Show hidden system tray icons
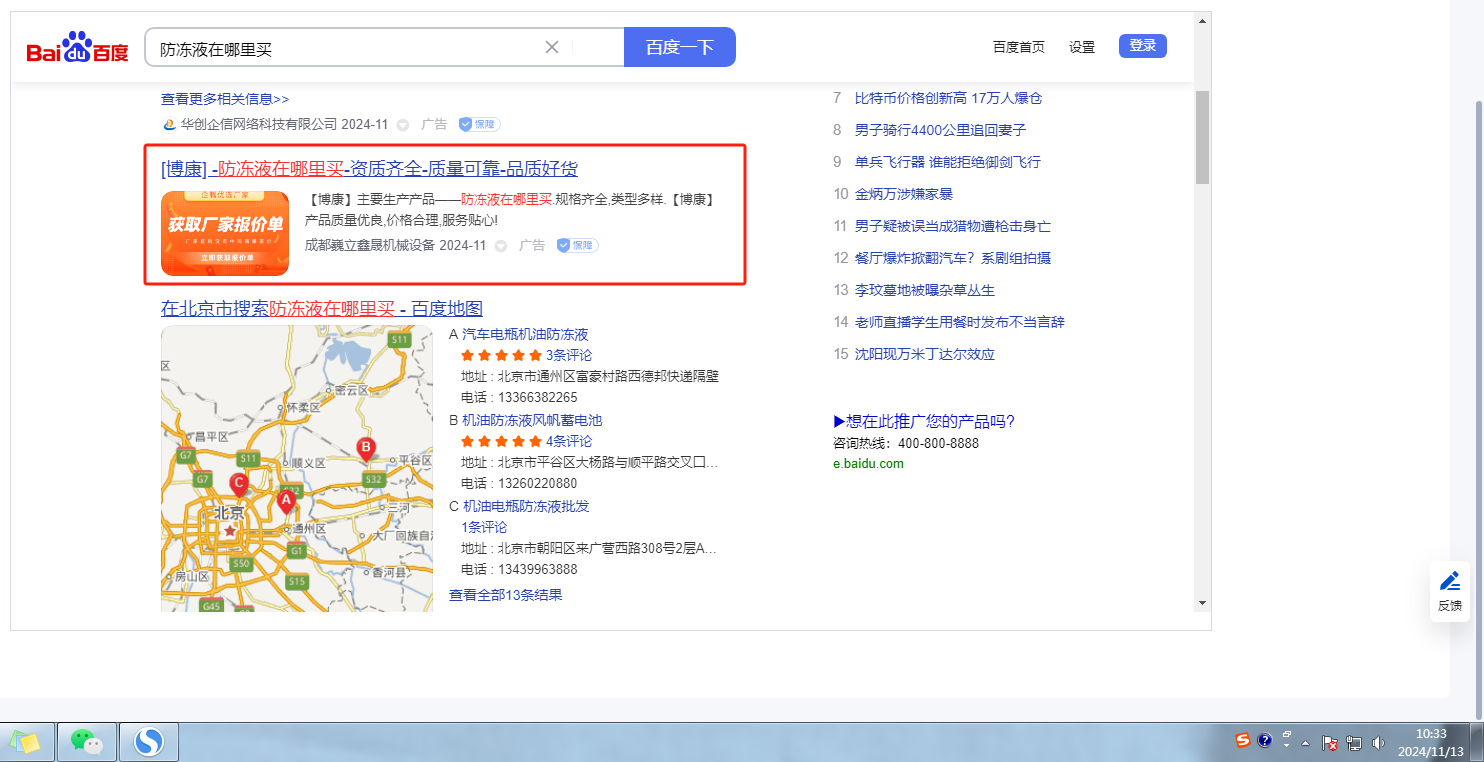 pyautogui.click(x=1305, y=742)
